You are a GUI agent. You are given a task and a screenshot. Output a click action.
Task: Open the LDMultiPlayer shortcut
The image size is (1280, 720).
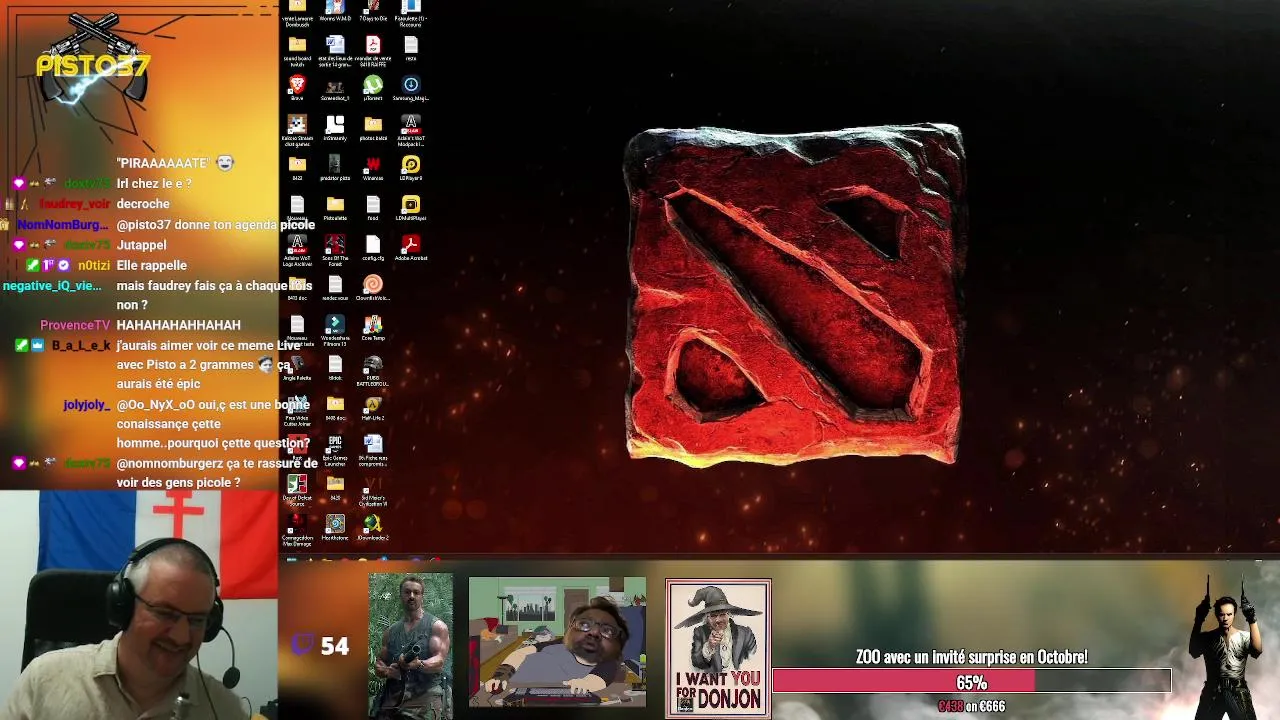pos(411,209)
